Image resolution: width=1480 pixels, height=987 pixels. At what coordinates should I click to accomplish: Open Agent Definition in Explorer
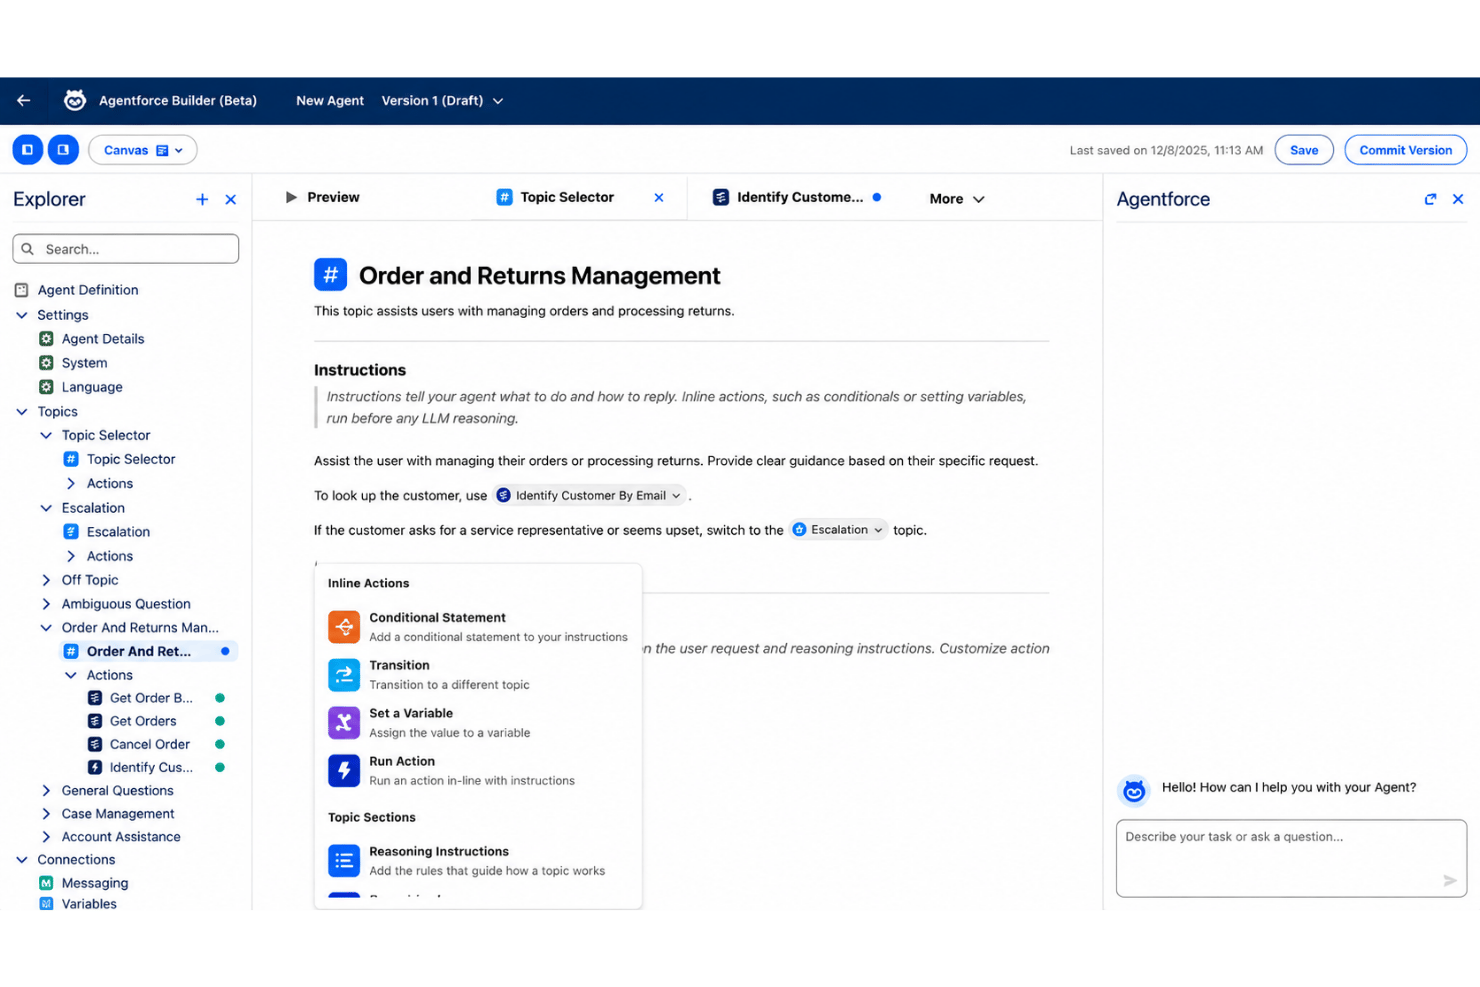88,290
